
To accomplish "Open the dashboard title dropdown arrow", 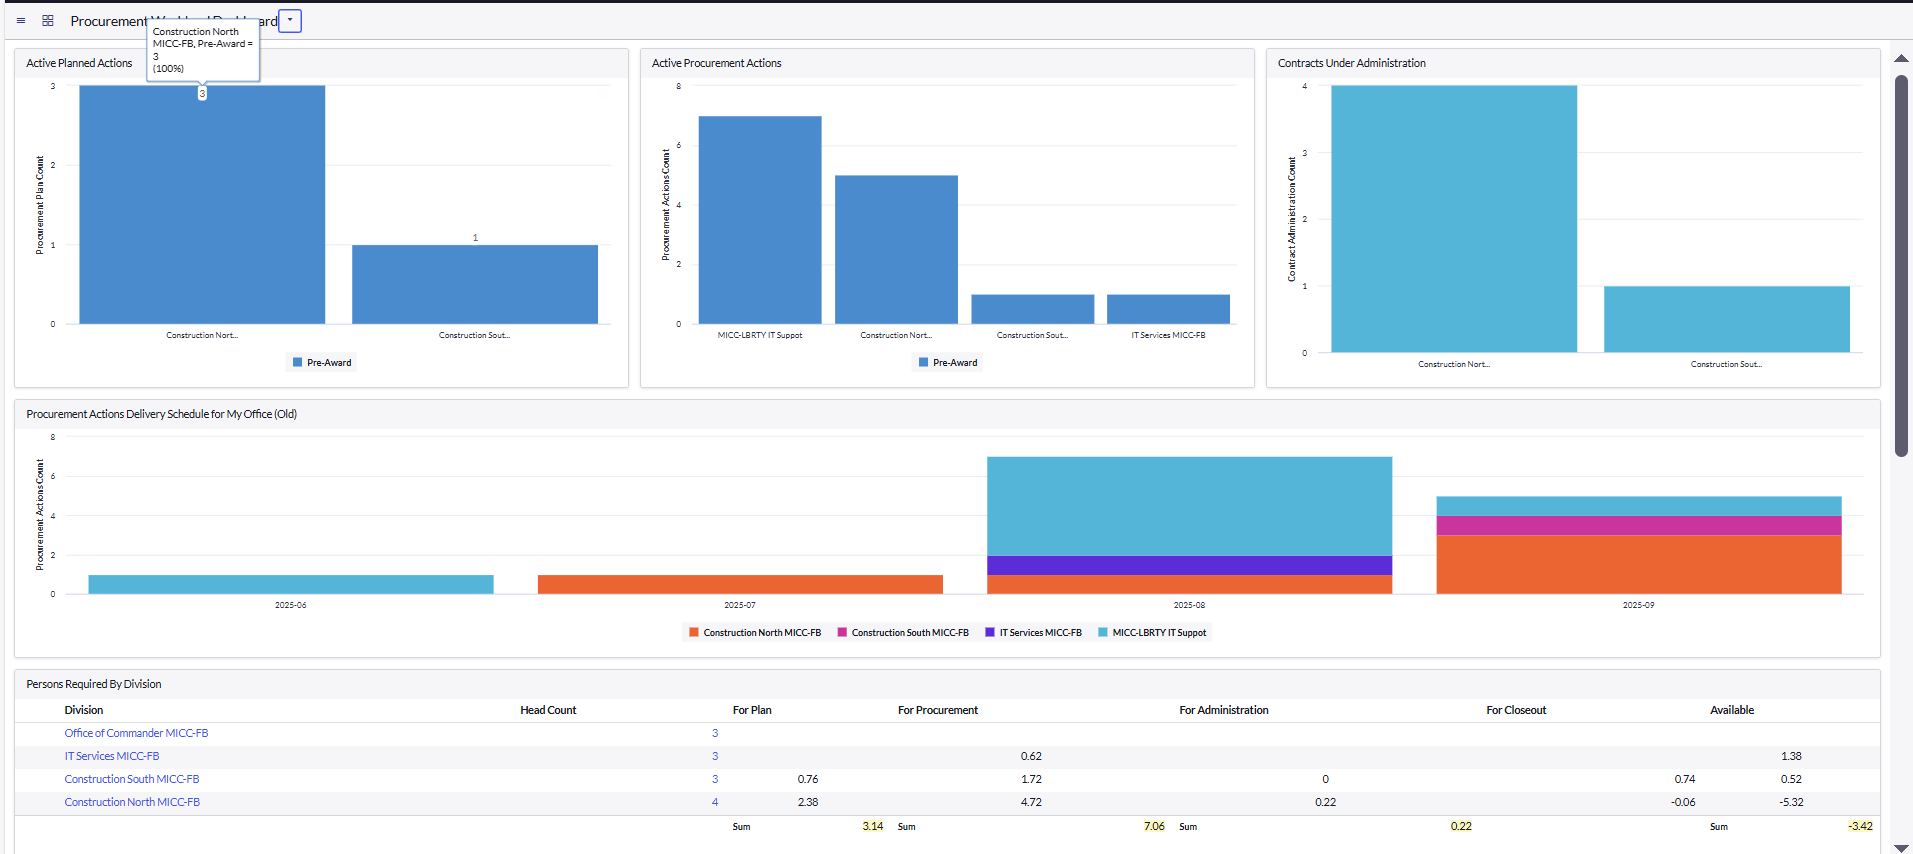I will (x=290, y=21).
